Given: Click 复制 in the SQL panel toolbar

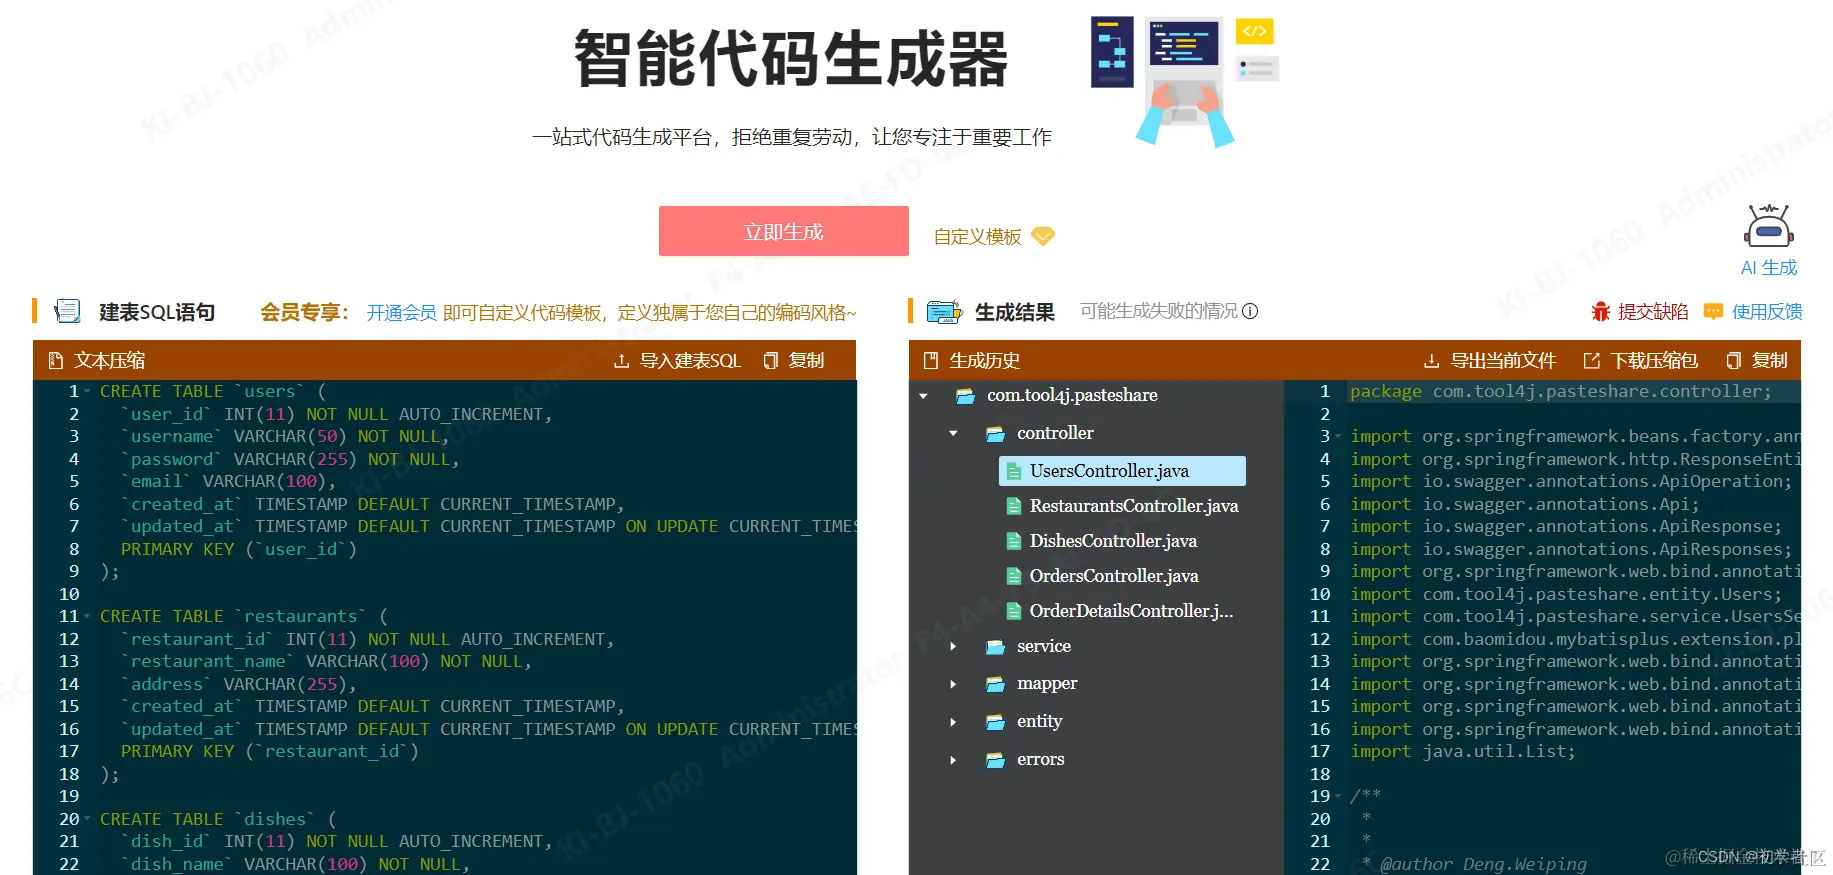Looking at the screenshot, I should tap(806, 360).
